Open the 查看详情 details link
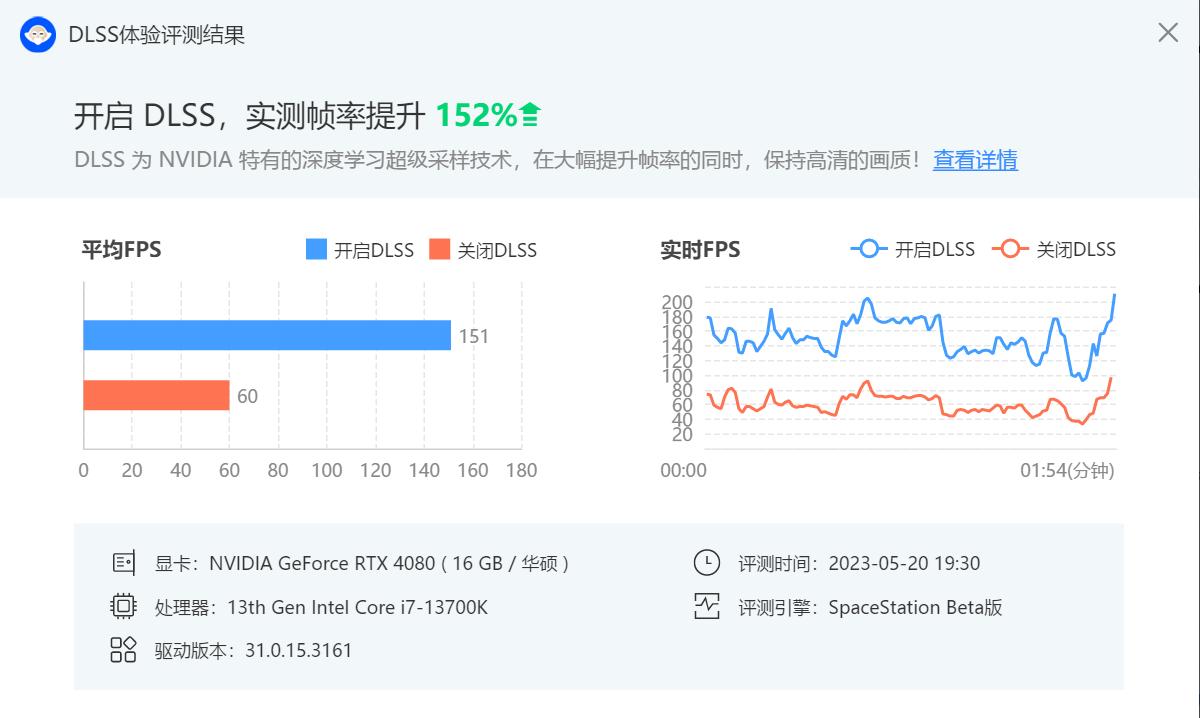Screen dimensions: 1200x718 975,160
